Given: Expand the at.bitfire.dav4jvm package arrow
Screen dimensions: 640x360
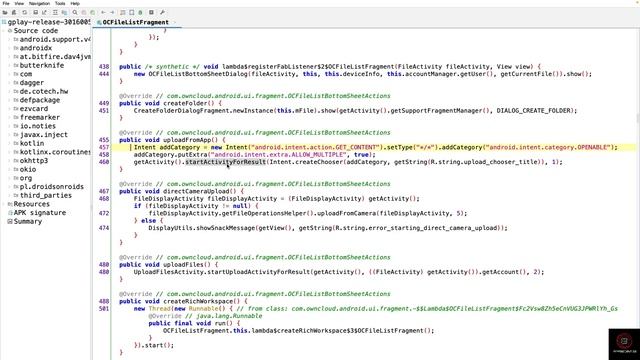Looking at the screenshot, I should coord(9,57).
